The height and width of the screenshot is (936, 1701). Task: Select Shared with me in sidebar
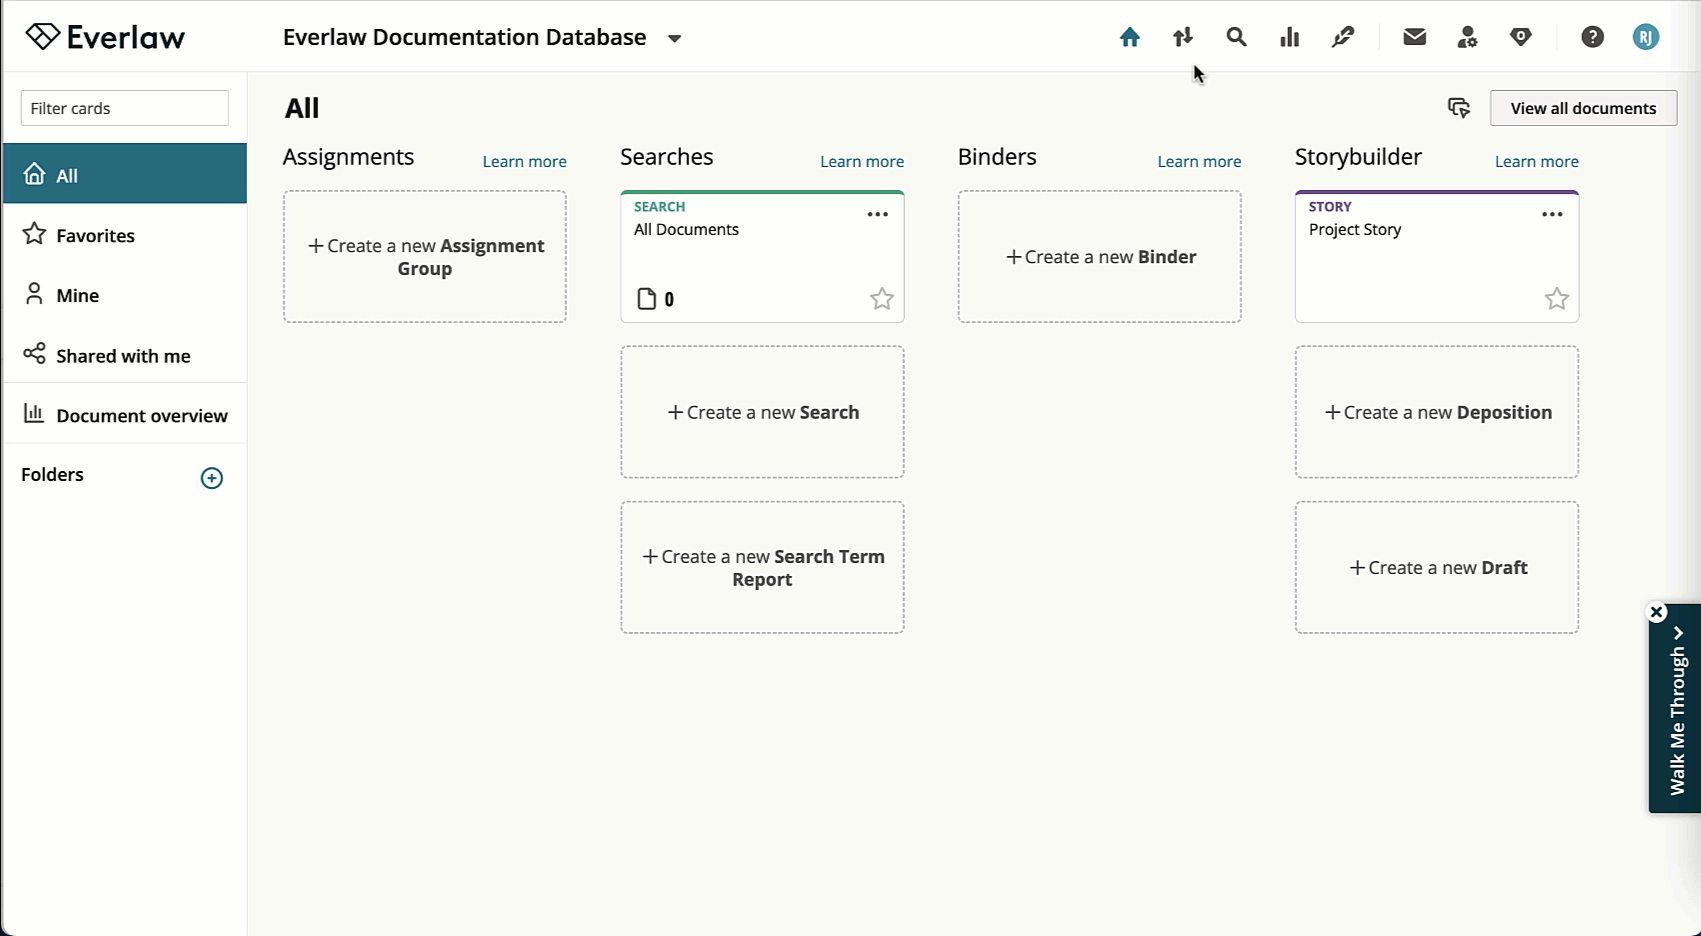tap(125, 354)
